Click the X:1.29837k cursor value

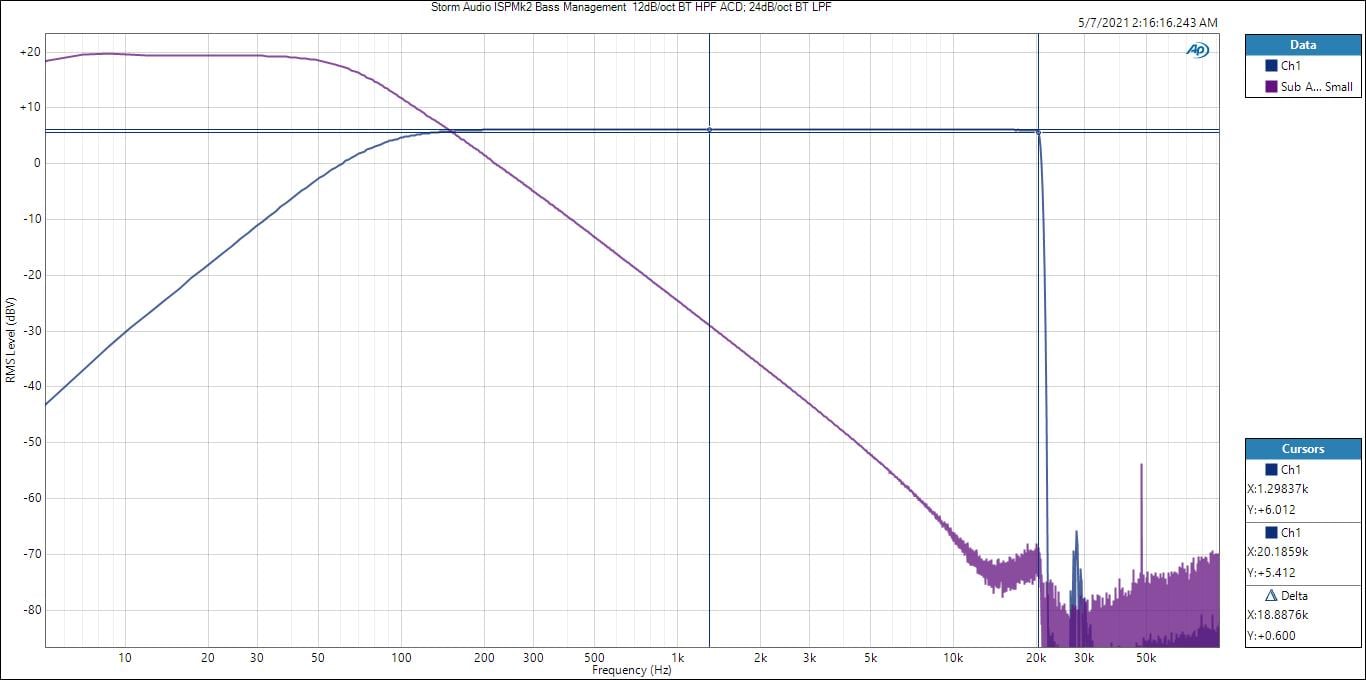pyautogui.click(x=1279, y=490)
